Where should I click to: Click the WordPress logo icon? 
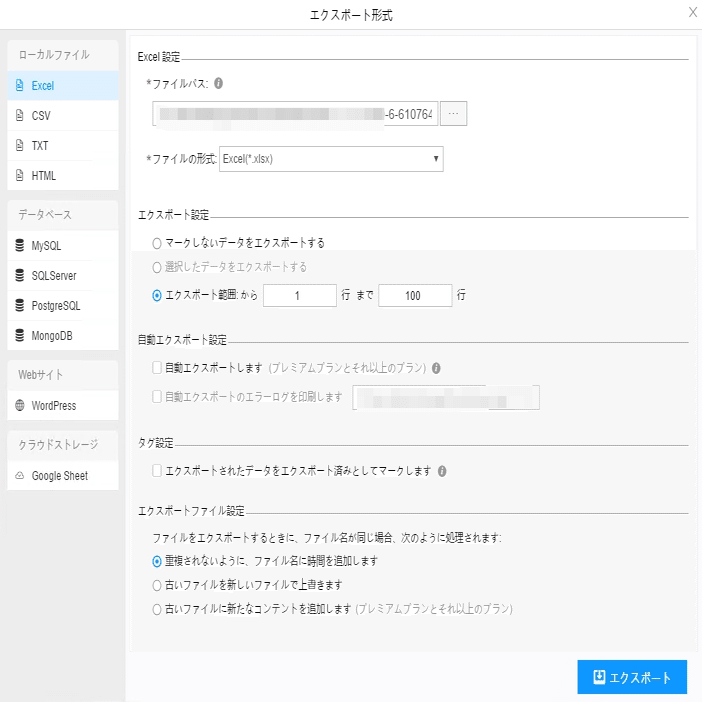click(19, 406)
